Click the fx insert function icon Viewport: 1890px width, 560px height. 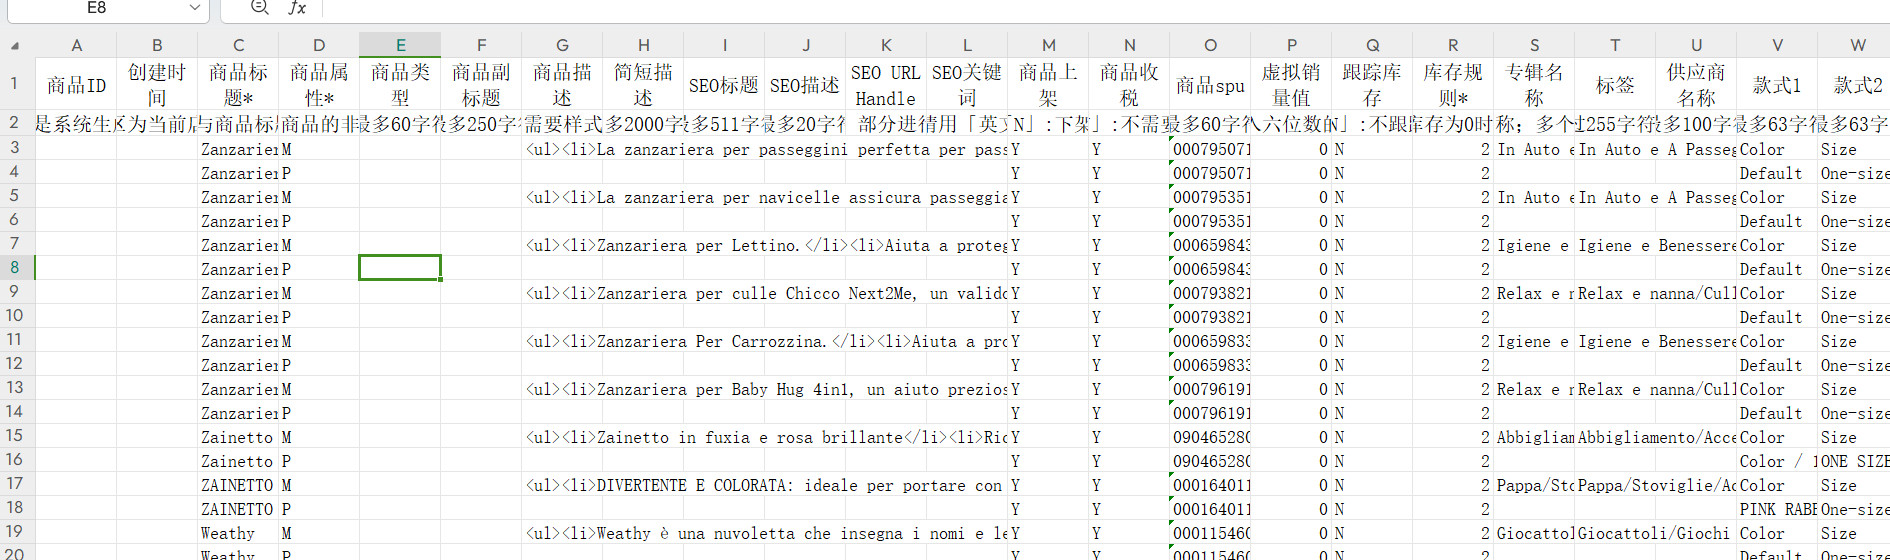click(x=297, y=8)
